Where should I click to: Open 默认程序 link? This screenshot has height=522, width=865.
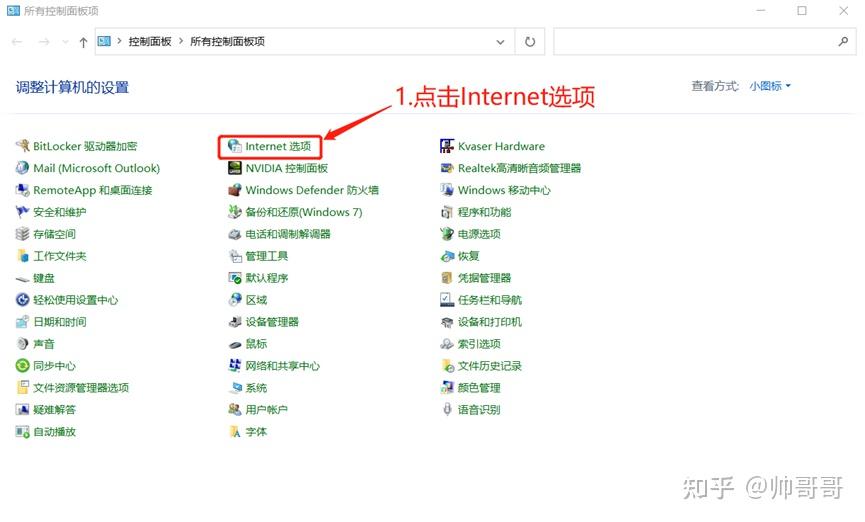267,278
